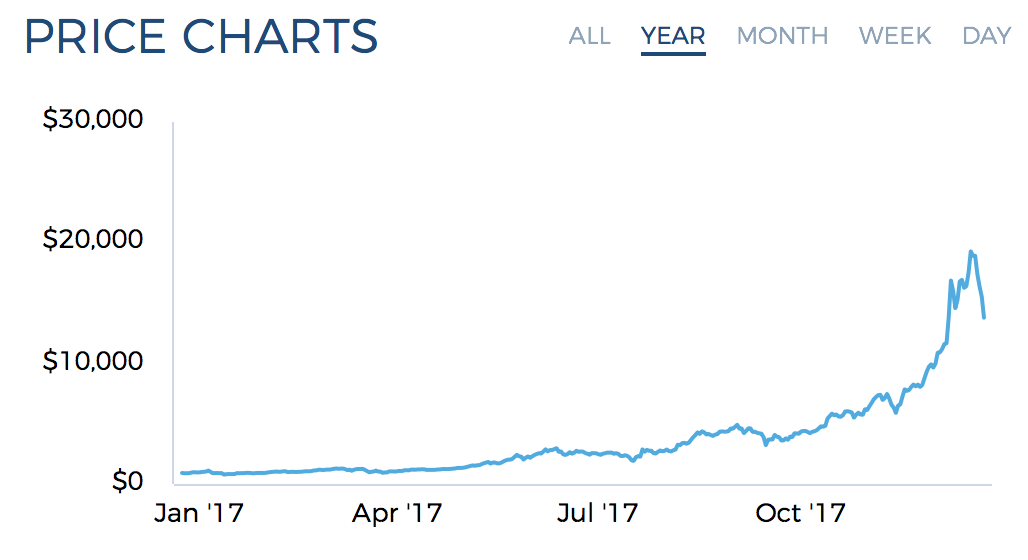This screenshot has width=1028, height=560.
Task: Click the price line above the Oct '17 label
Action: 800,434
